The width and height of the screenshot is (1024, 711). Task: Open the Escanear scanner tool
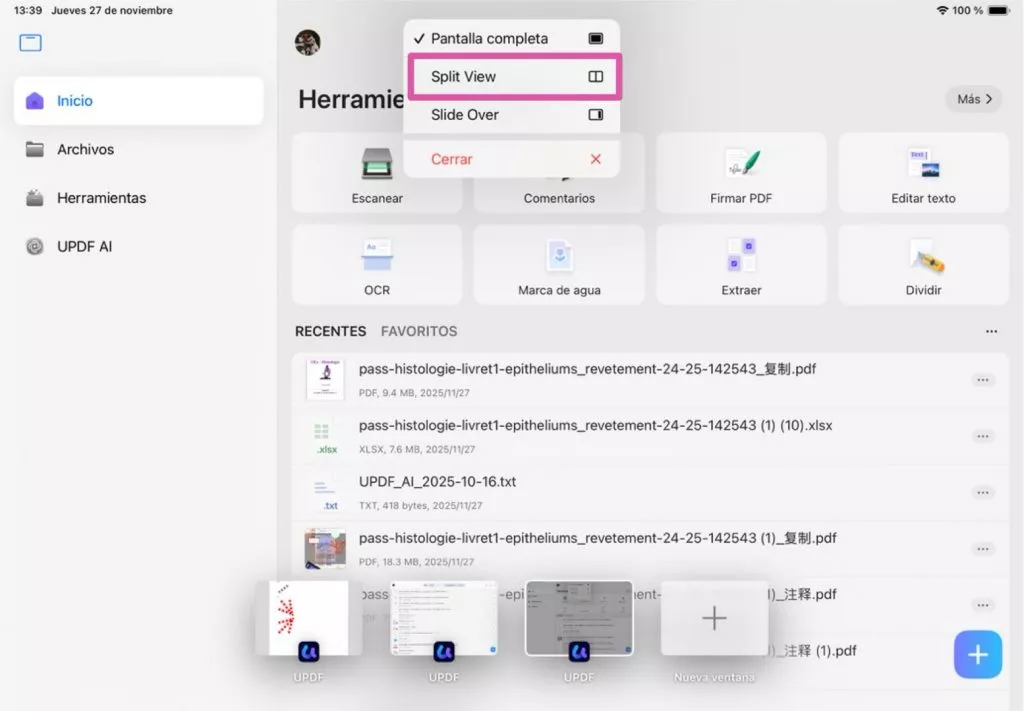377,173
